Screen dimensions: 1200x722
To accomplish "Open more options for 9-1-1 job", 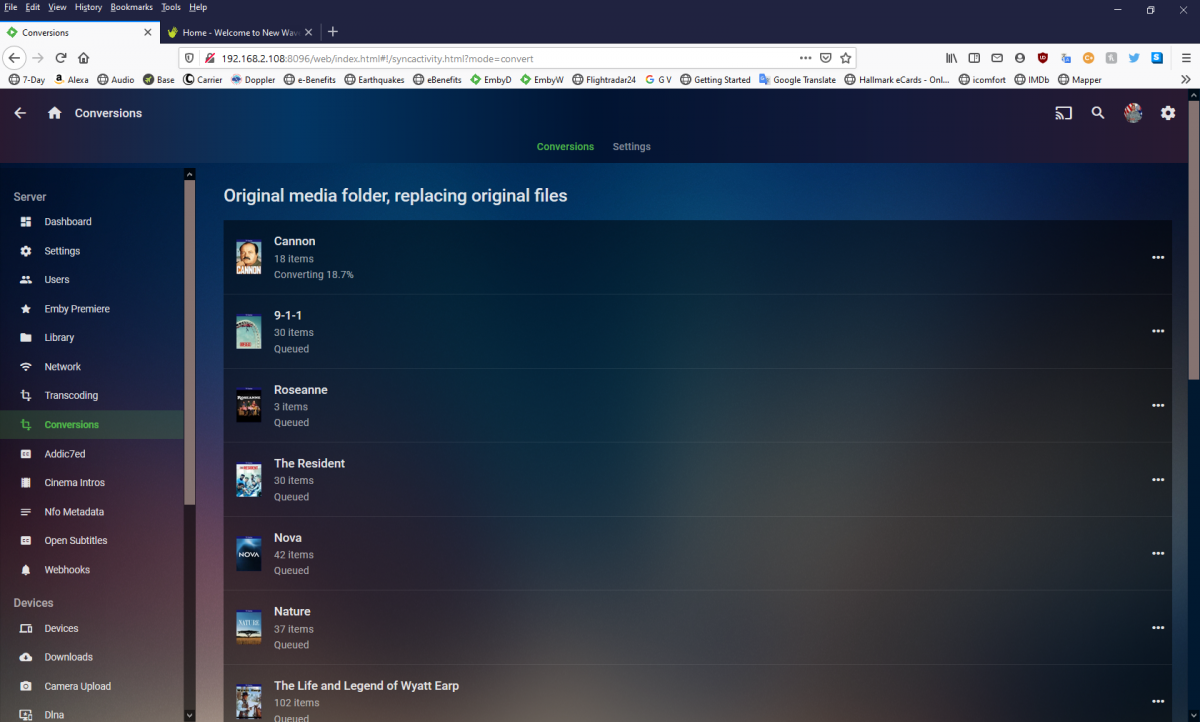I will [x=1158, y=332].
